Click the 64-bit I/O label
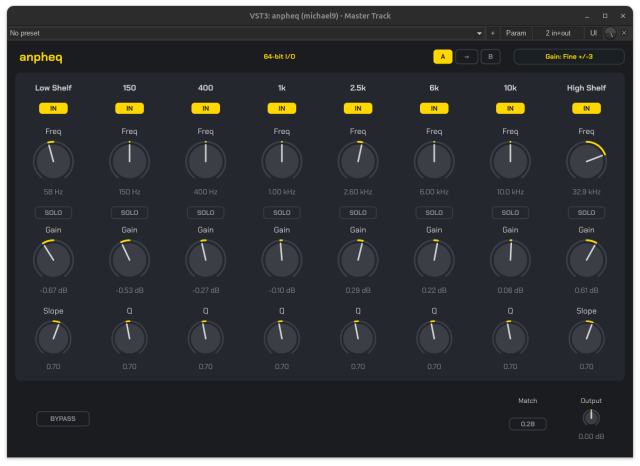Viewport: 640px width, 466px height. 279,57
